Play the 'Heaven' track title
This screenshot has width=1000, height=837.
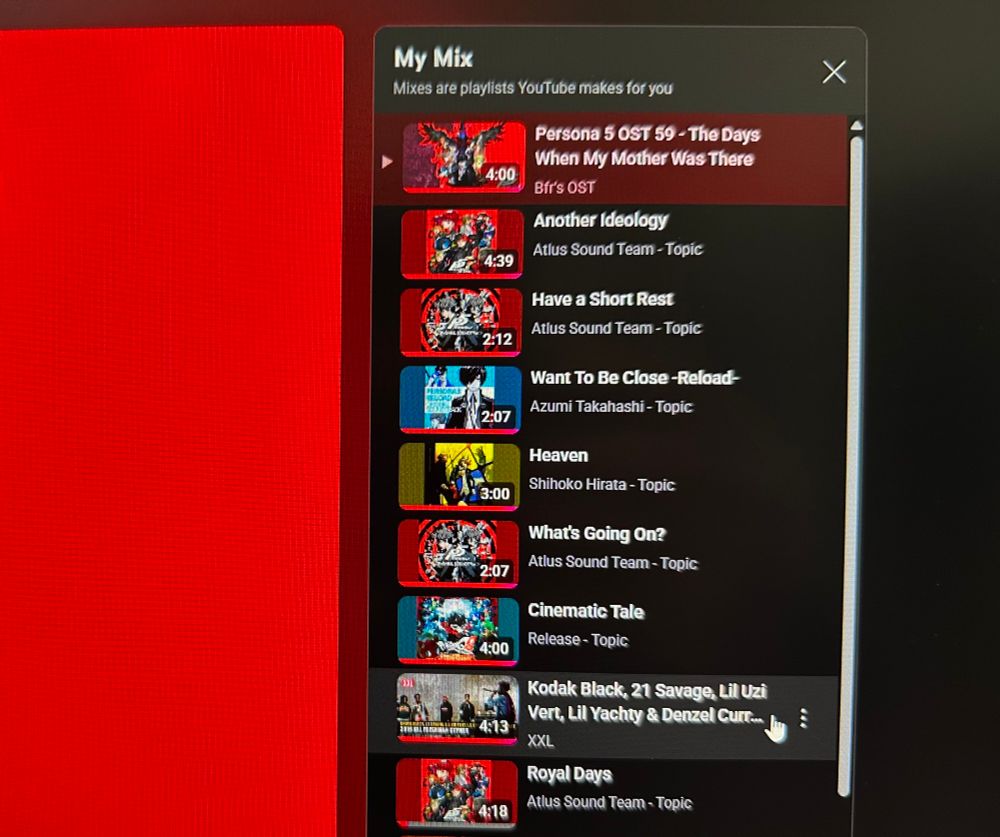[559, 456]
